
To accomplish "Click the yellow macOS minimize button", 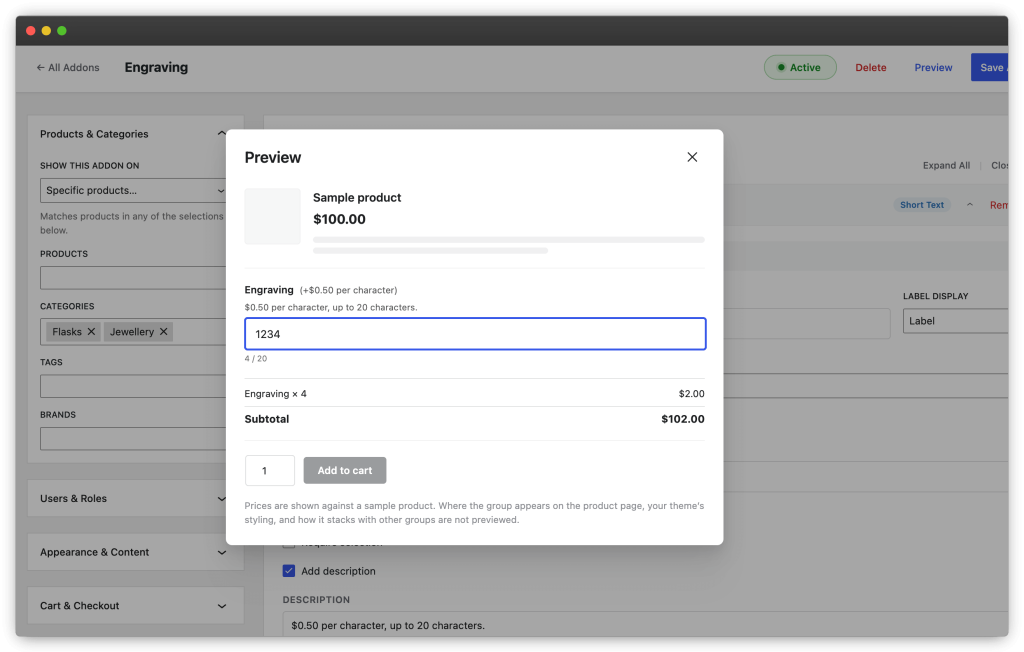I will click(x=46, y=31).
